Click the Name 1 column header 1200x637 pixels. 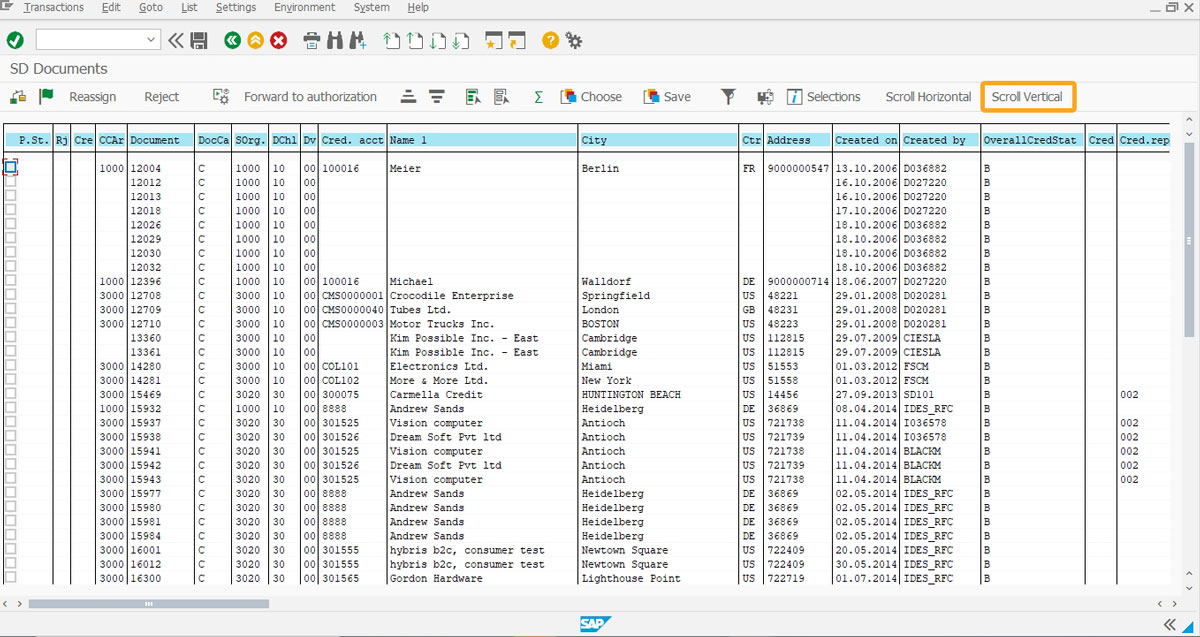(482, 140)
